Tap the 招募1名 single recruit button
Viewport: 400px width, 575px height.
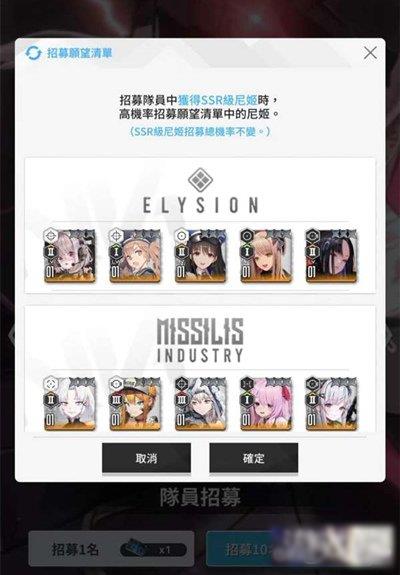(x=111, y=549)
